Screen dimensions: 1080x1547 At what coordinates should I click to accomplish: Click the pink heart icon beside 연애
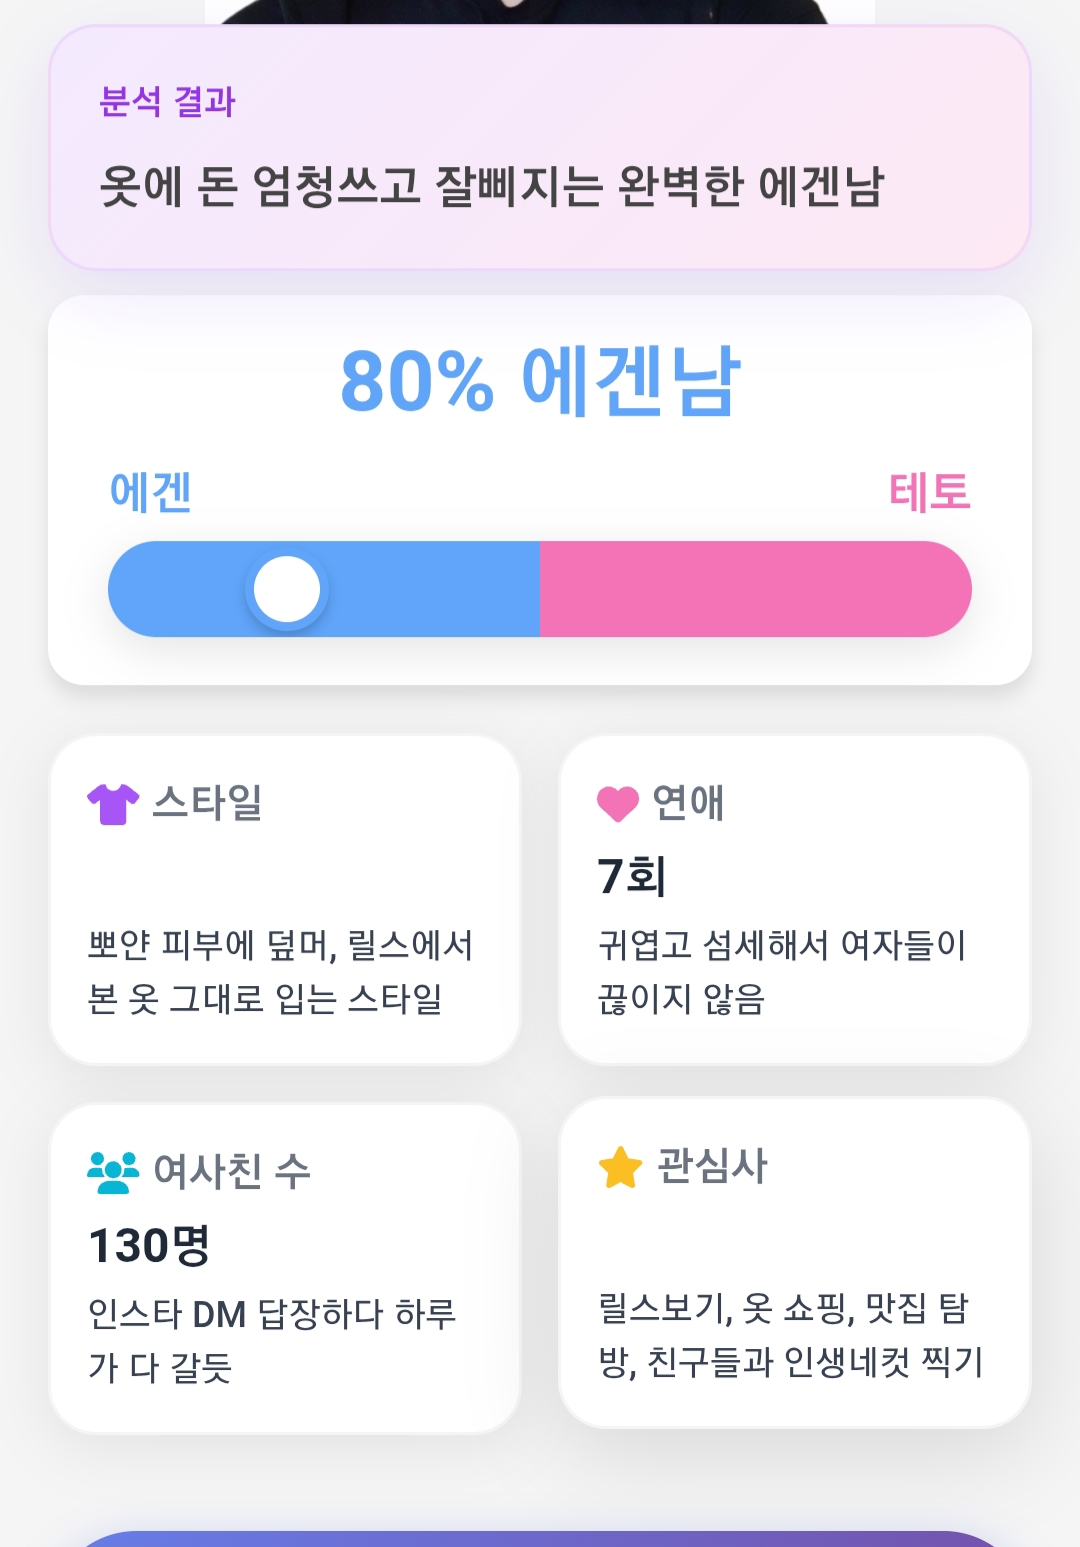click(x=617, y=803)
